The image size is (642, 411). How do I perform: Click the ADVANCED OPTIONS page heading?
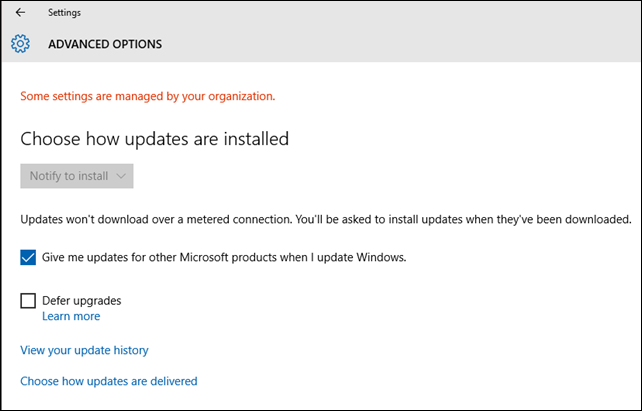pyautogui.click(x=105, y=44)
